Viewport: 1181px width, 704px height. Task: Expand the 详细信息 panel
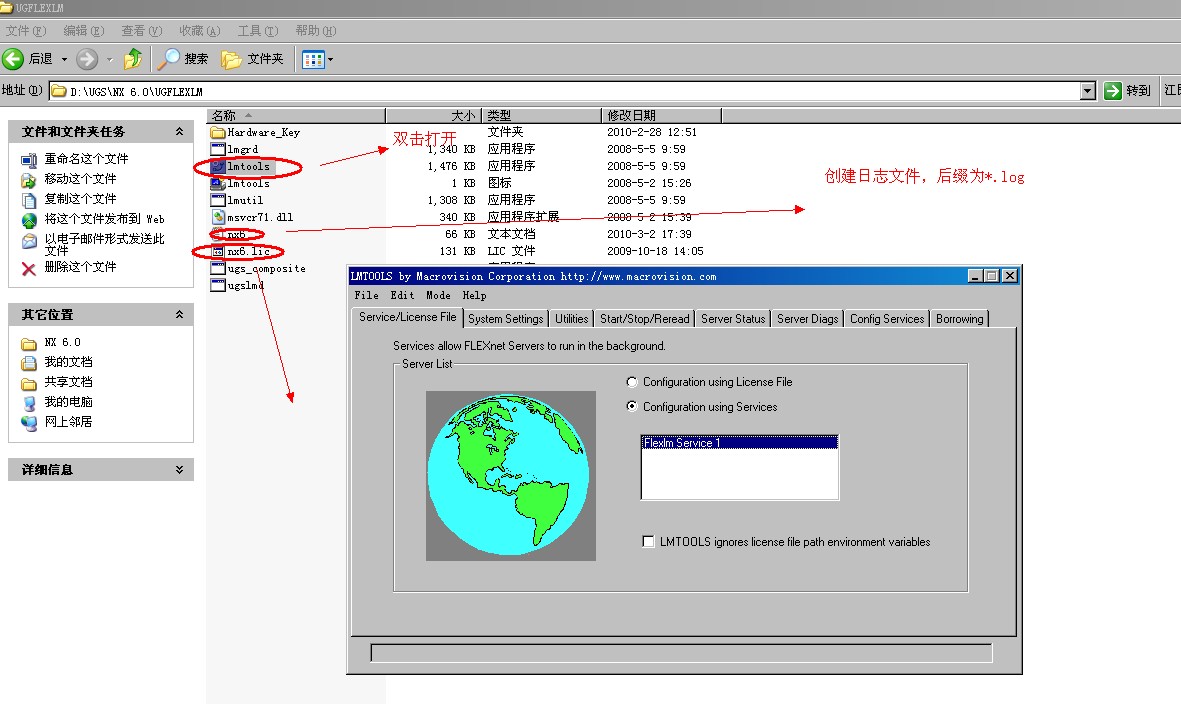(x=179, y=470)
